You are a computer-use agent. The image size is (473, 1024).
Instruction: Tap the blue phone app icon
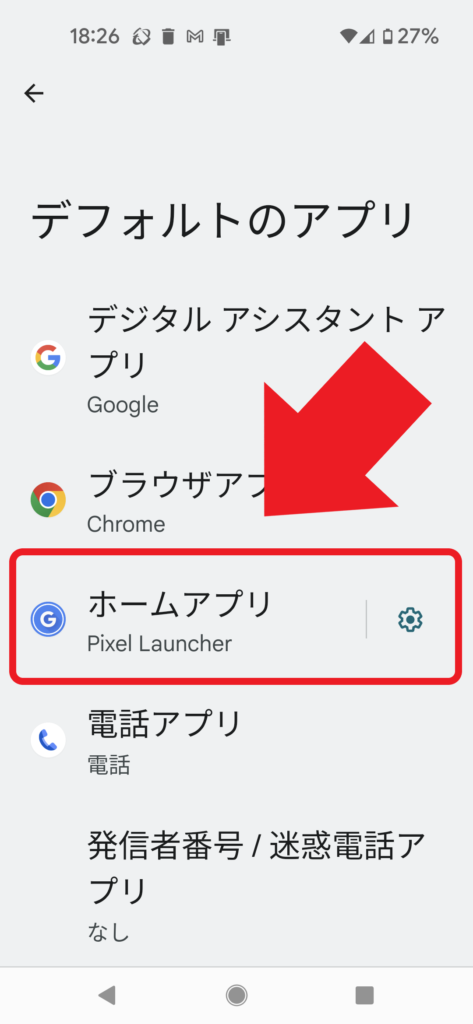click(48, 740)
